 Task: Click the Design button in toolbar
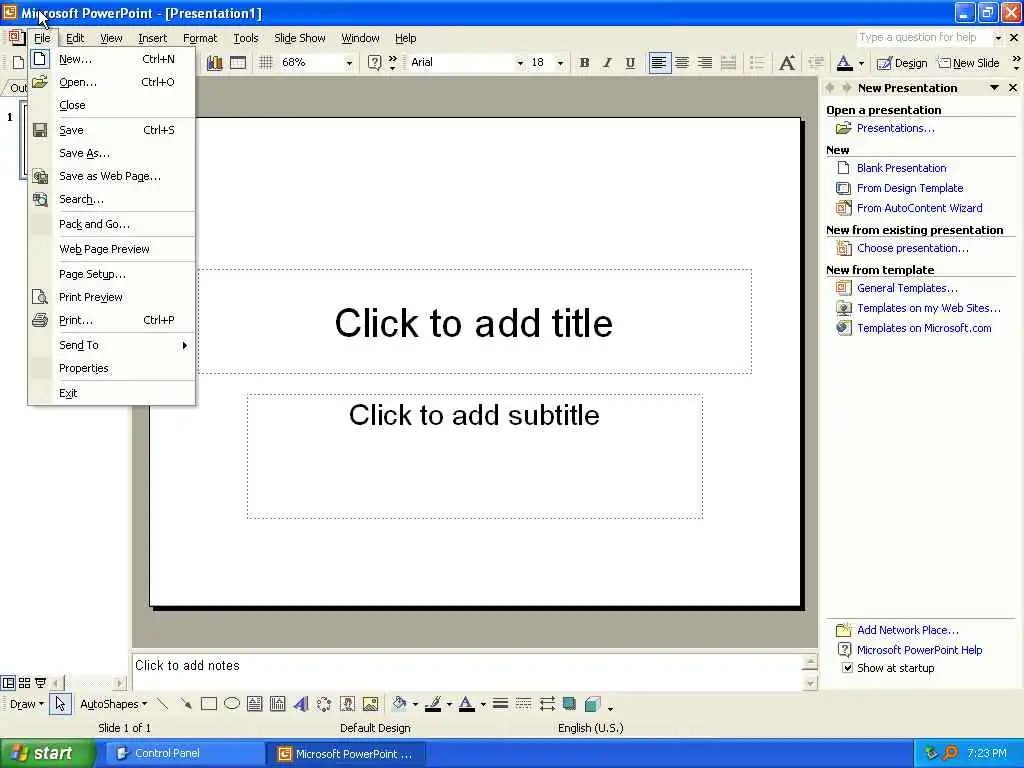(x=902, y=63)
